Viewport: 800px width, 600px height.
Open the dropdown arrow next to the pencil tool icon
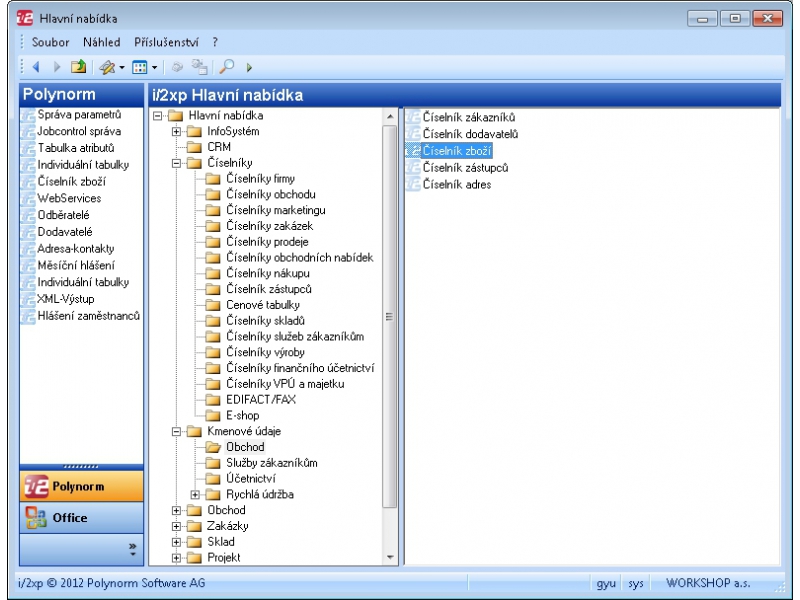[121, 67]
